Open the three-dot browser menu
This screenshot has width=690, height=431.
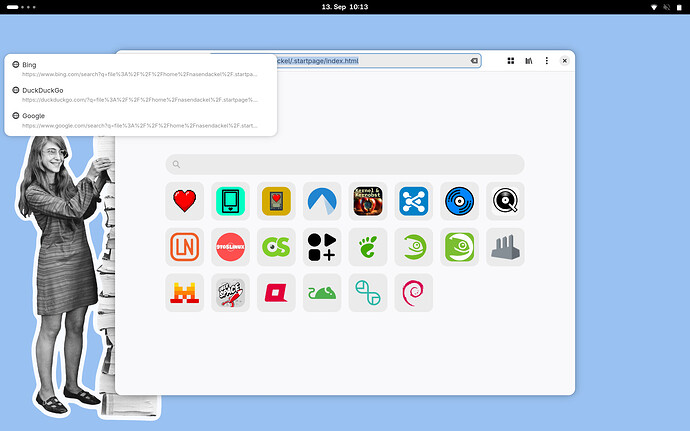coord(547,61)
